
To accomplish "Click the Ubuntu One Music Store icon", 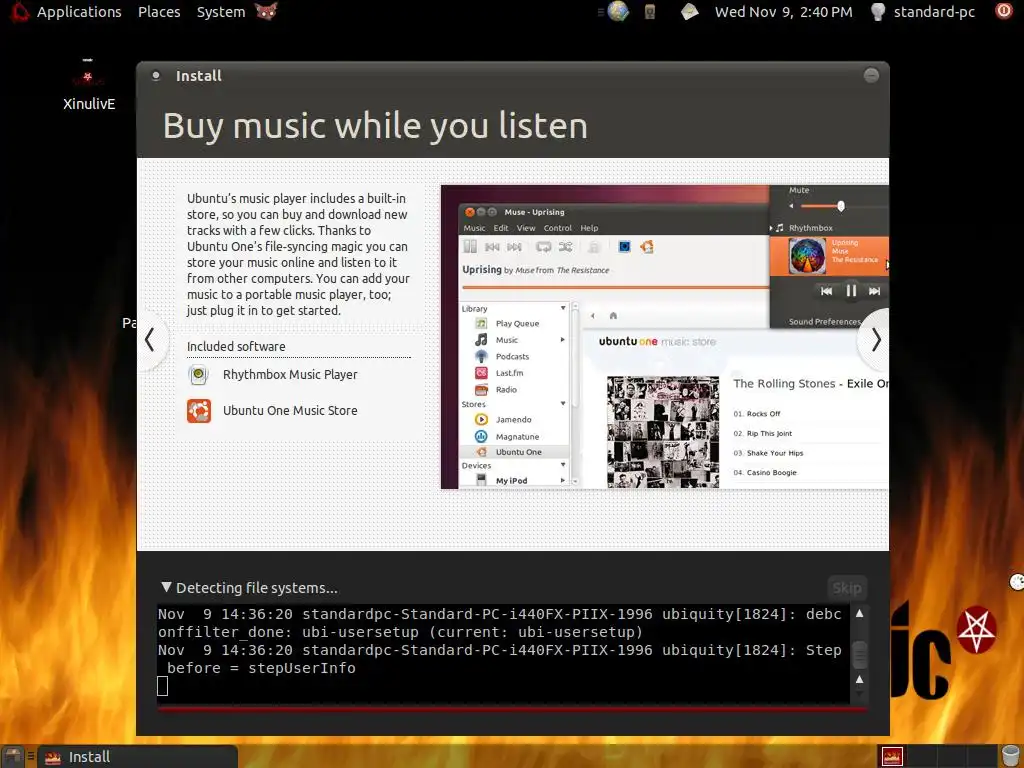I will 199,411.
